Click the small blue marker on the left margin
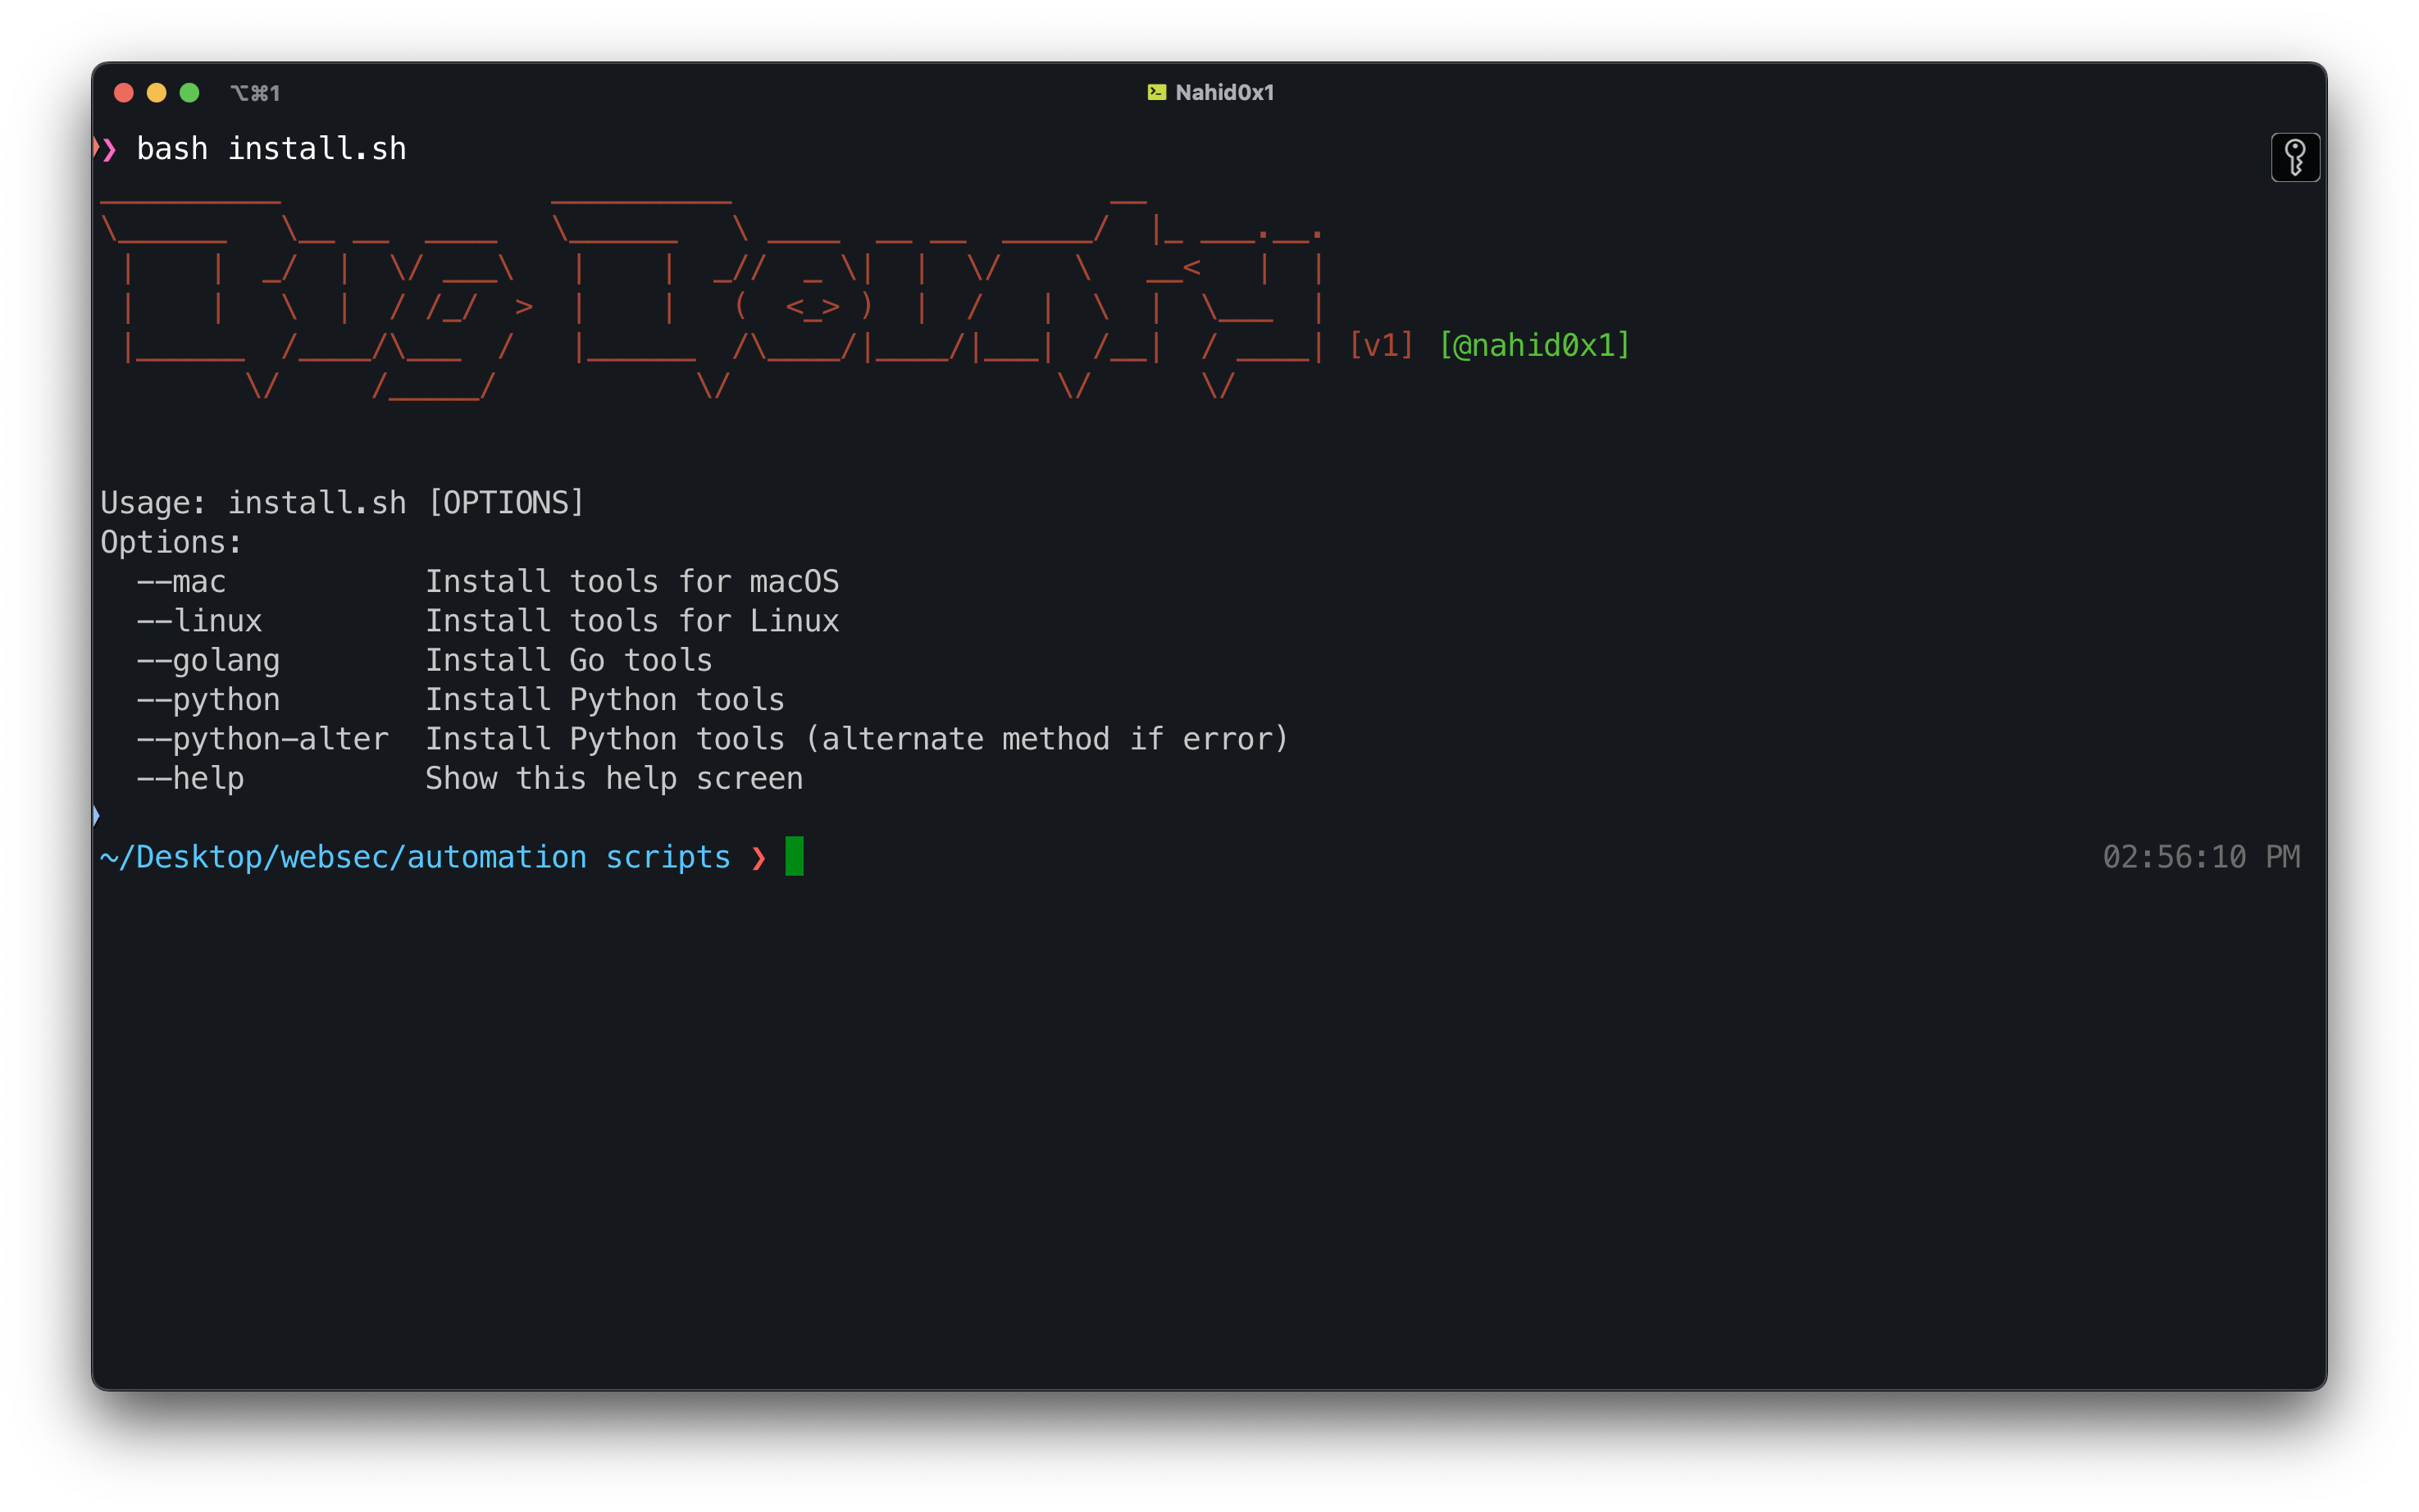This screenshot has height=1512, width=2419. pyautogui.click(x=95, y=816)
